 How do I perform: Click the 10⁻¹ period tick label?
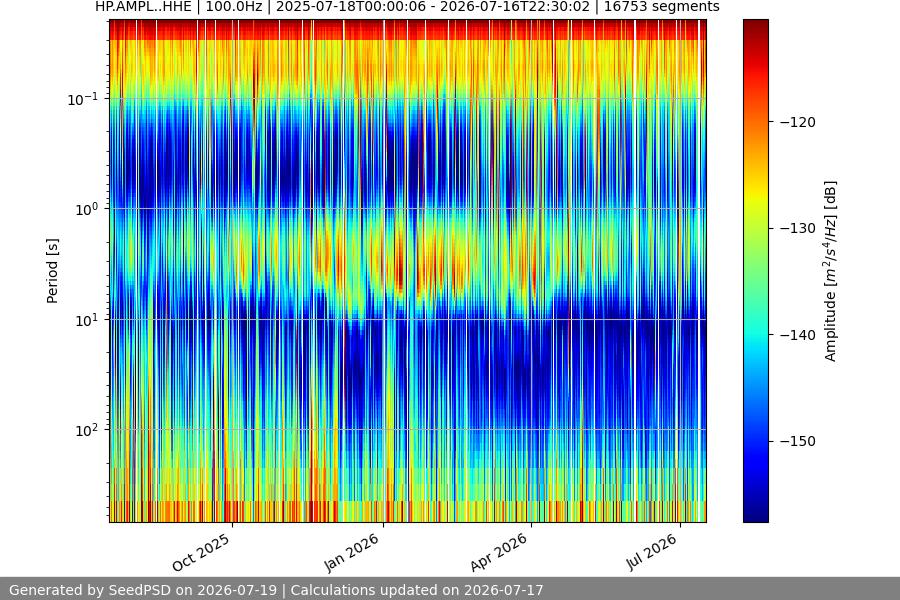tap(83, 99)
